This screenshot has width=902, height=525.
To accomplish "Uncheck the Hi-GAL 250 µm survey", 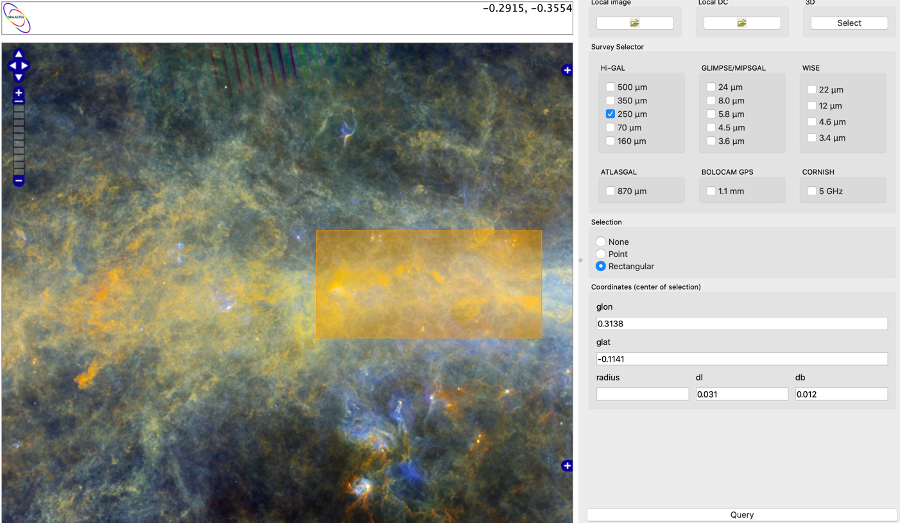I will click(610, 114).
